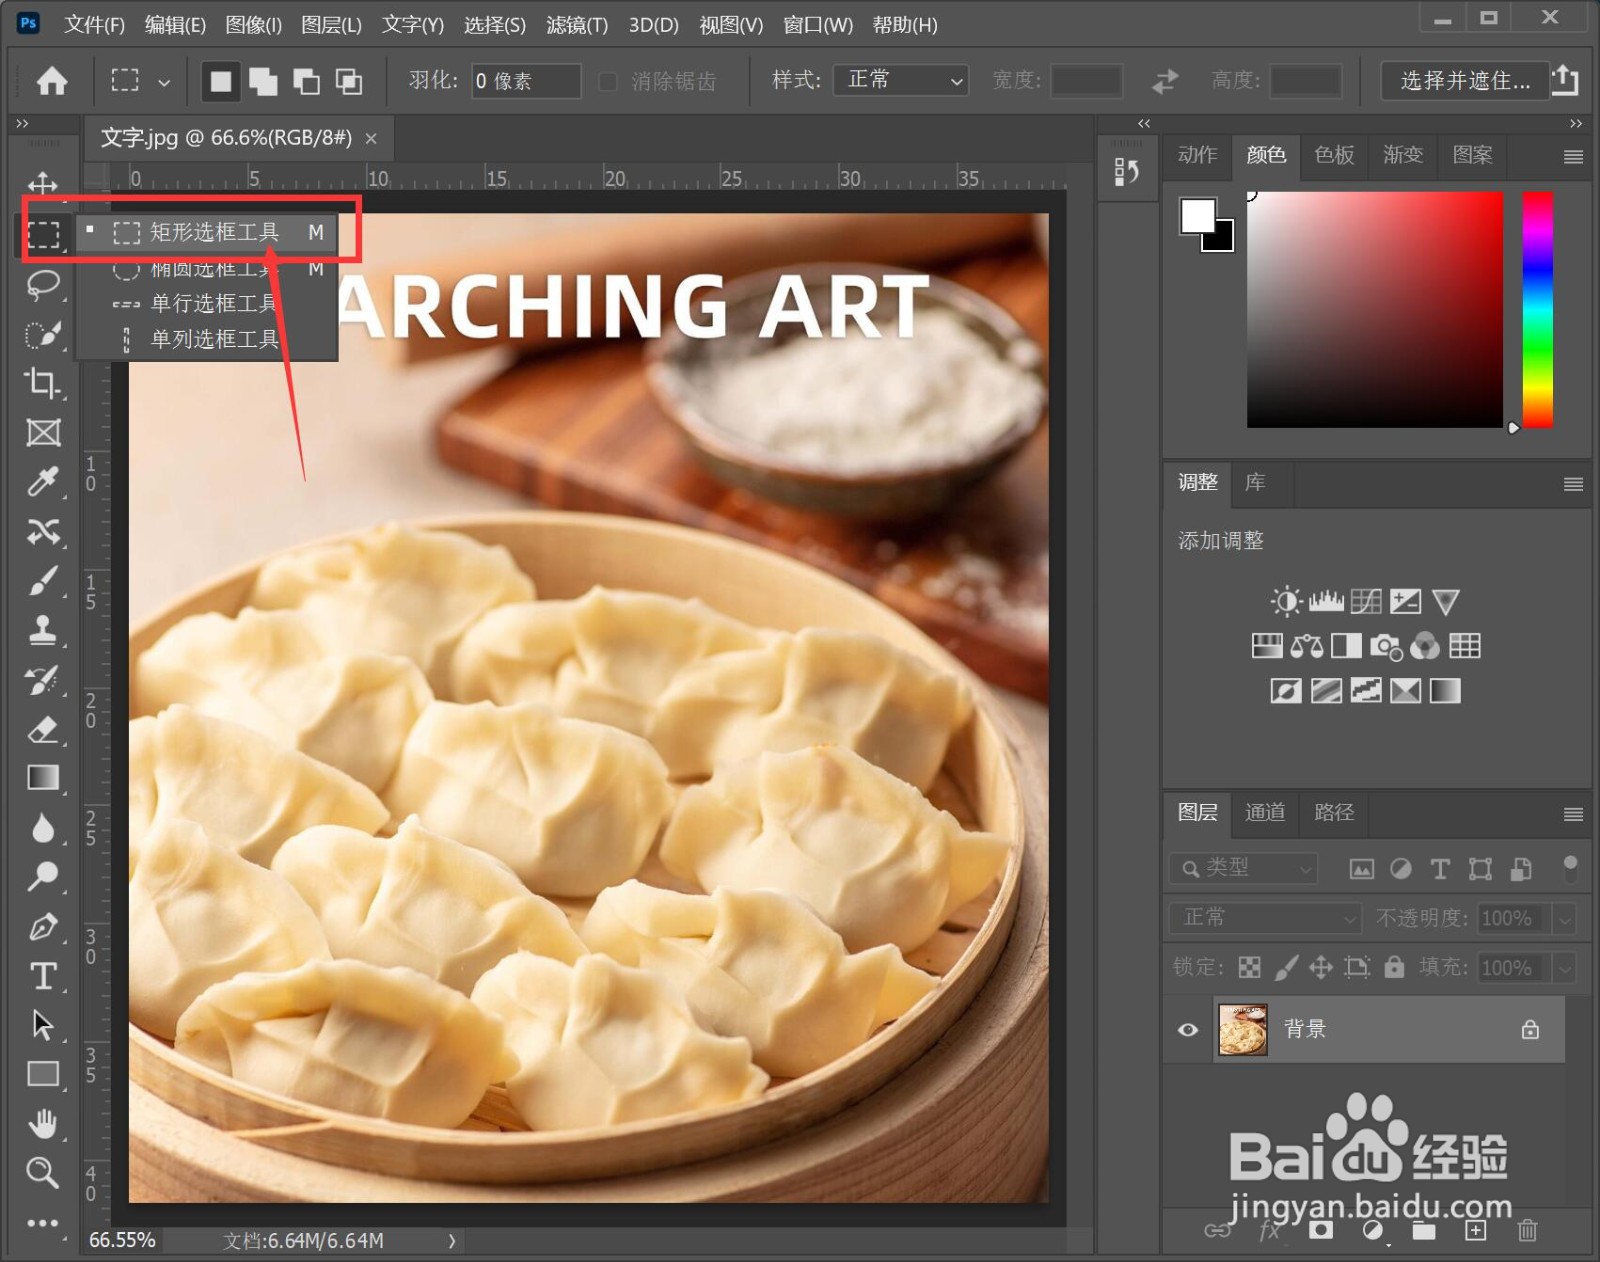The image size is (1600, 1262).
Task: Create a new layer with the plus icon
Action: coord(1476,1231)
